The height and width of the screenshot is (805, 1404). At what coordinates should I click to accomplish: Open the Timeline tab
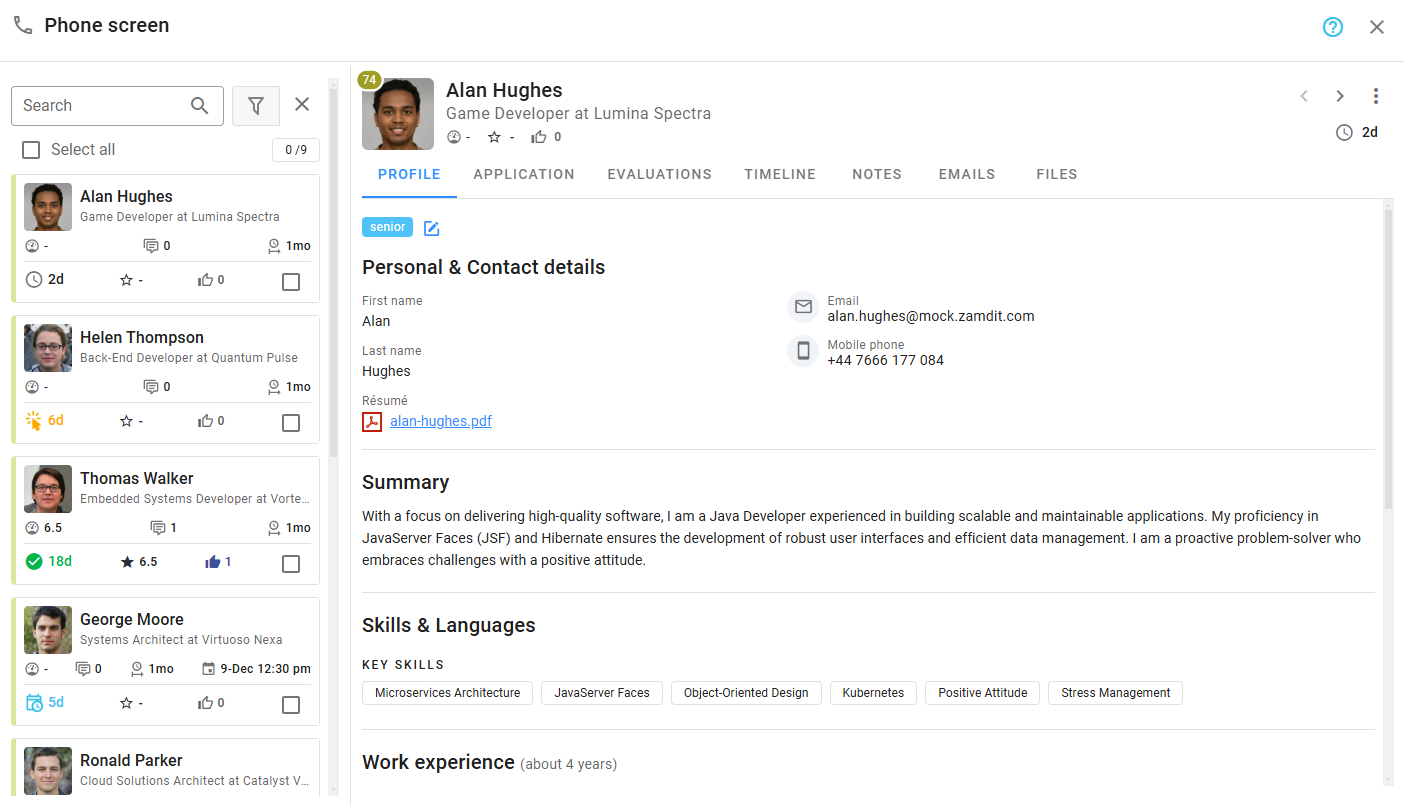click(780, 174)
